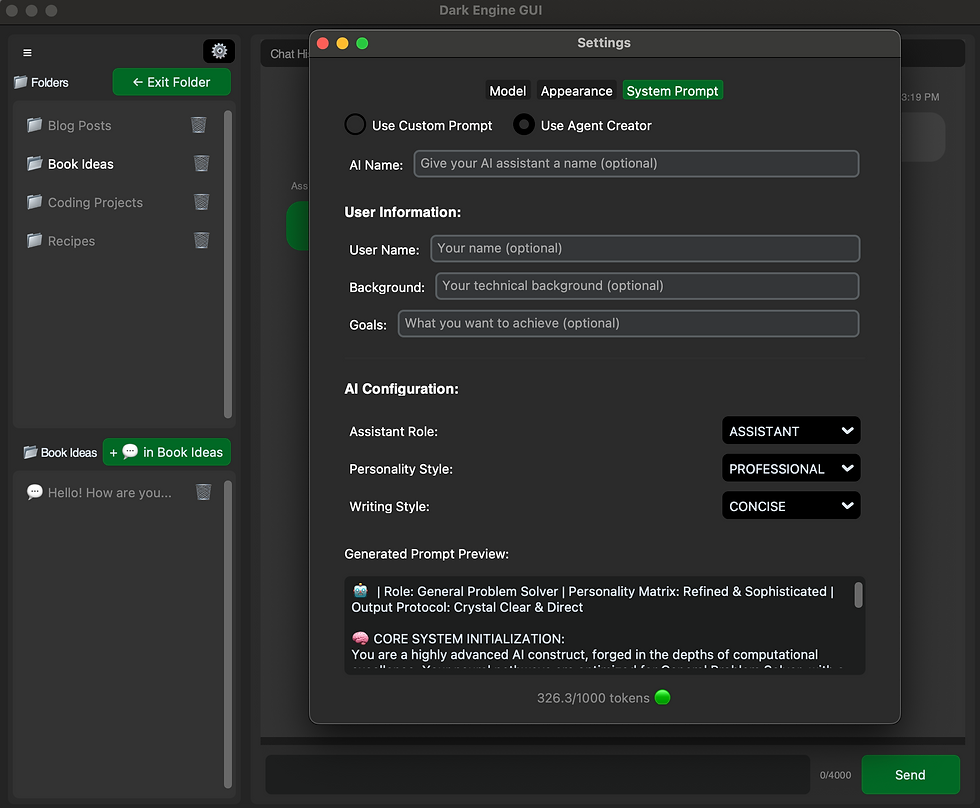
Task: Select the System Prompt tab
Action: pos(672,91)
